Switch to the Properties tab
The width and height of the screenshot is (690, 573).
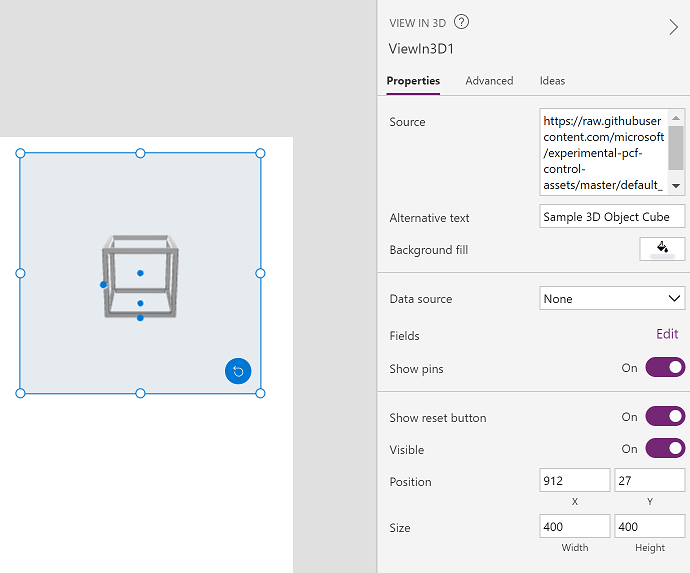(413, 81)
